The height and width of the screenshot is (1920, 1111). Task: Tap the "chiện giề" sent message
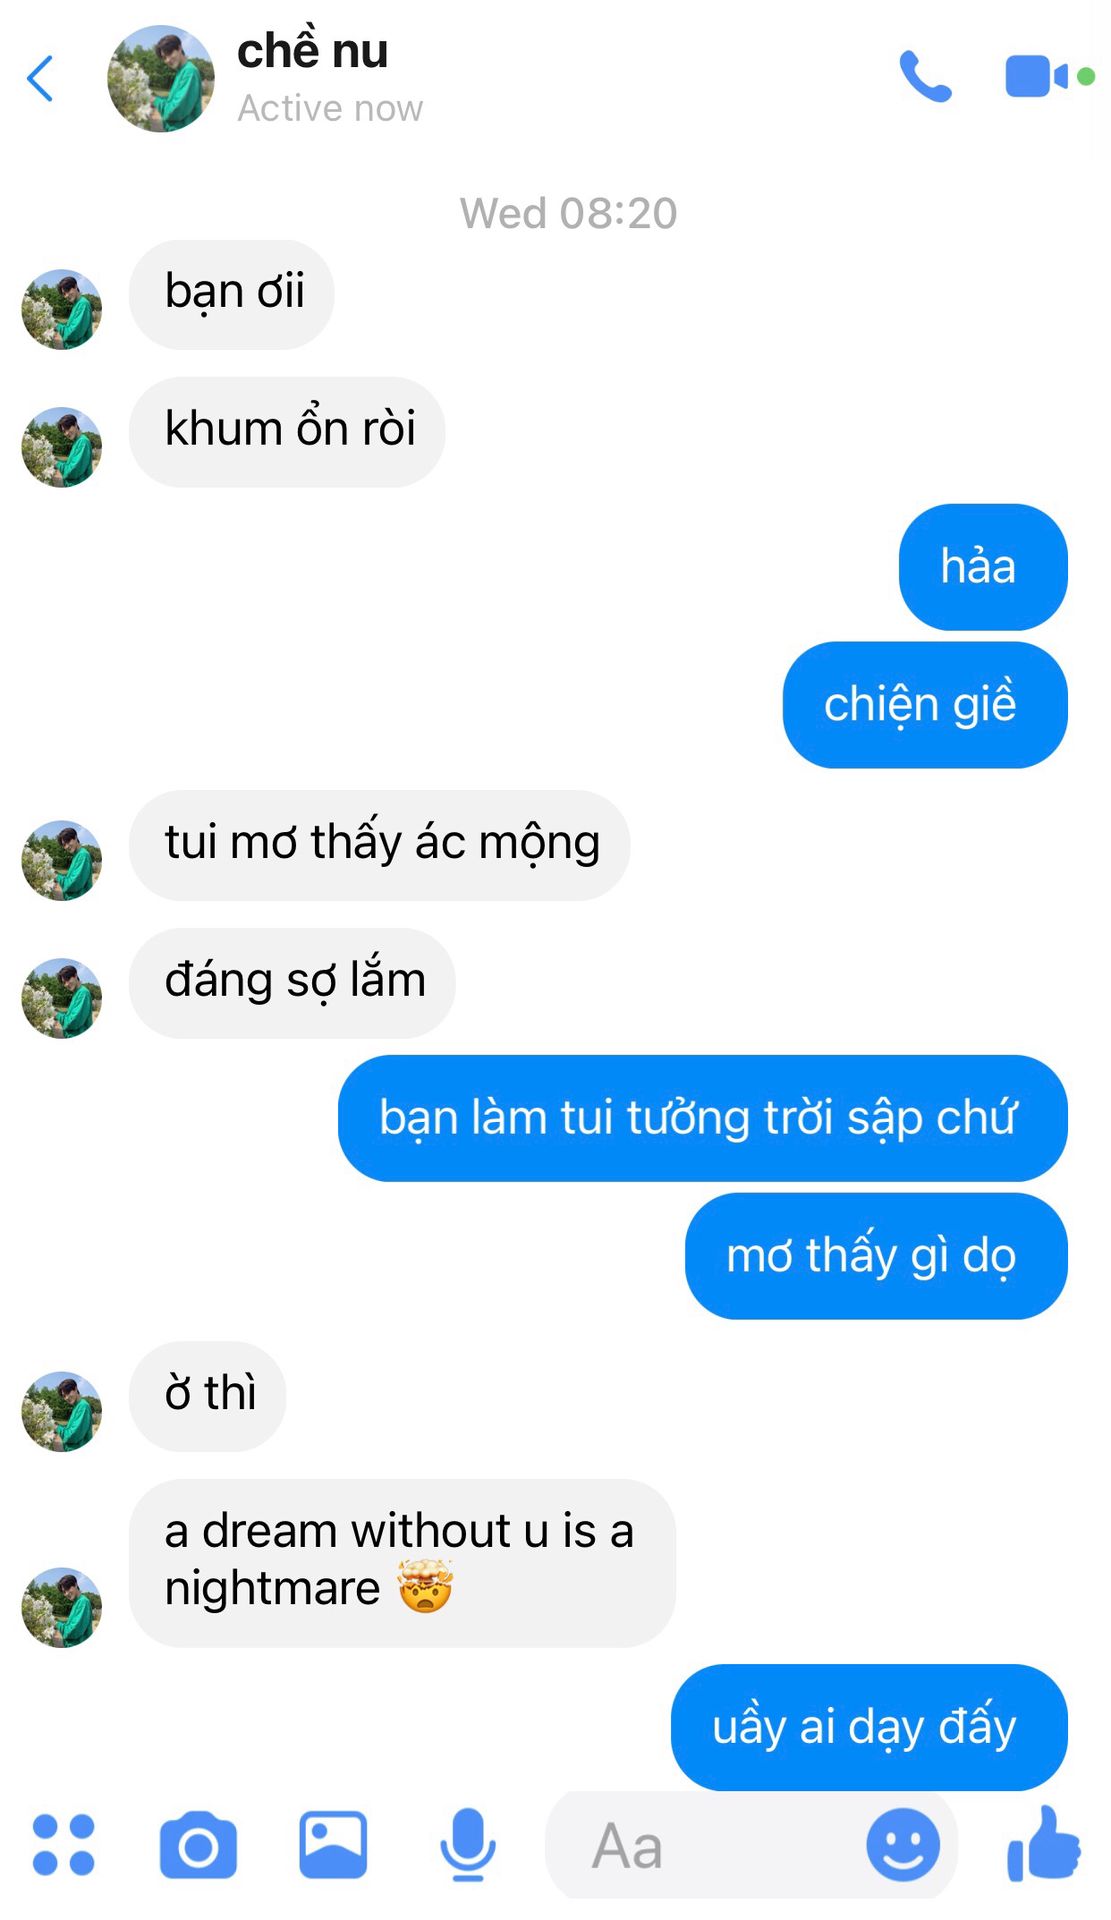[925, 705]
